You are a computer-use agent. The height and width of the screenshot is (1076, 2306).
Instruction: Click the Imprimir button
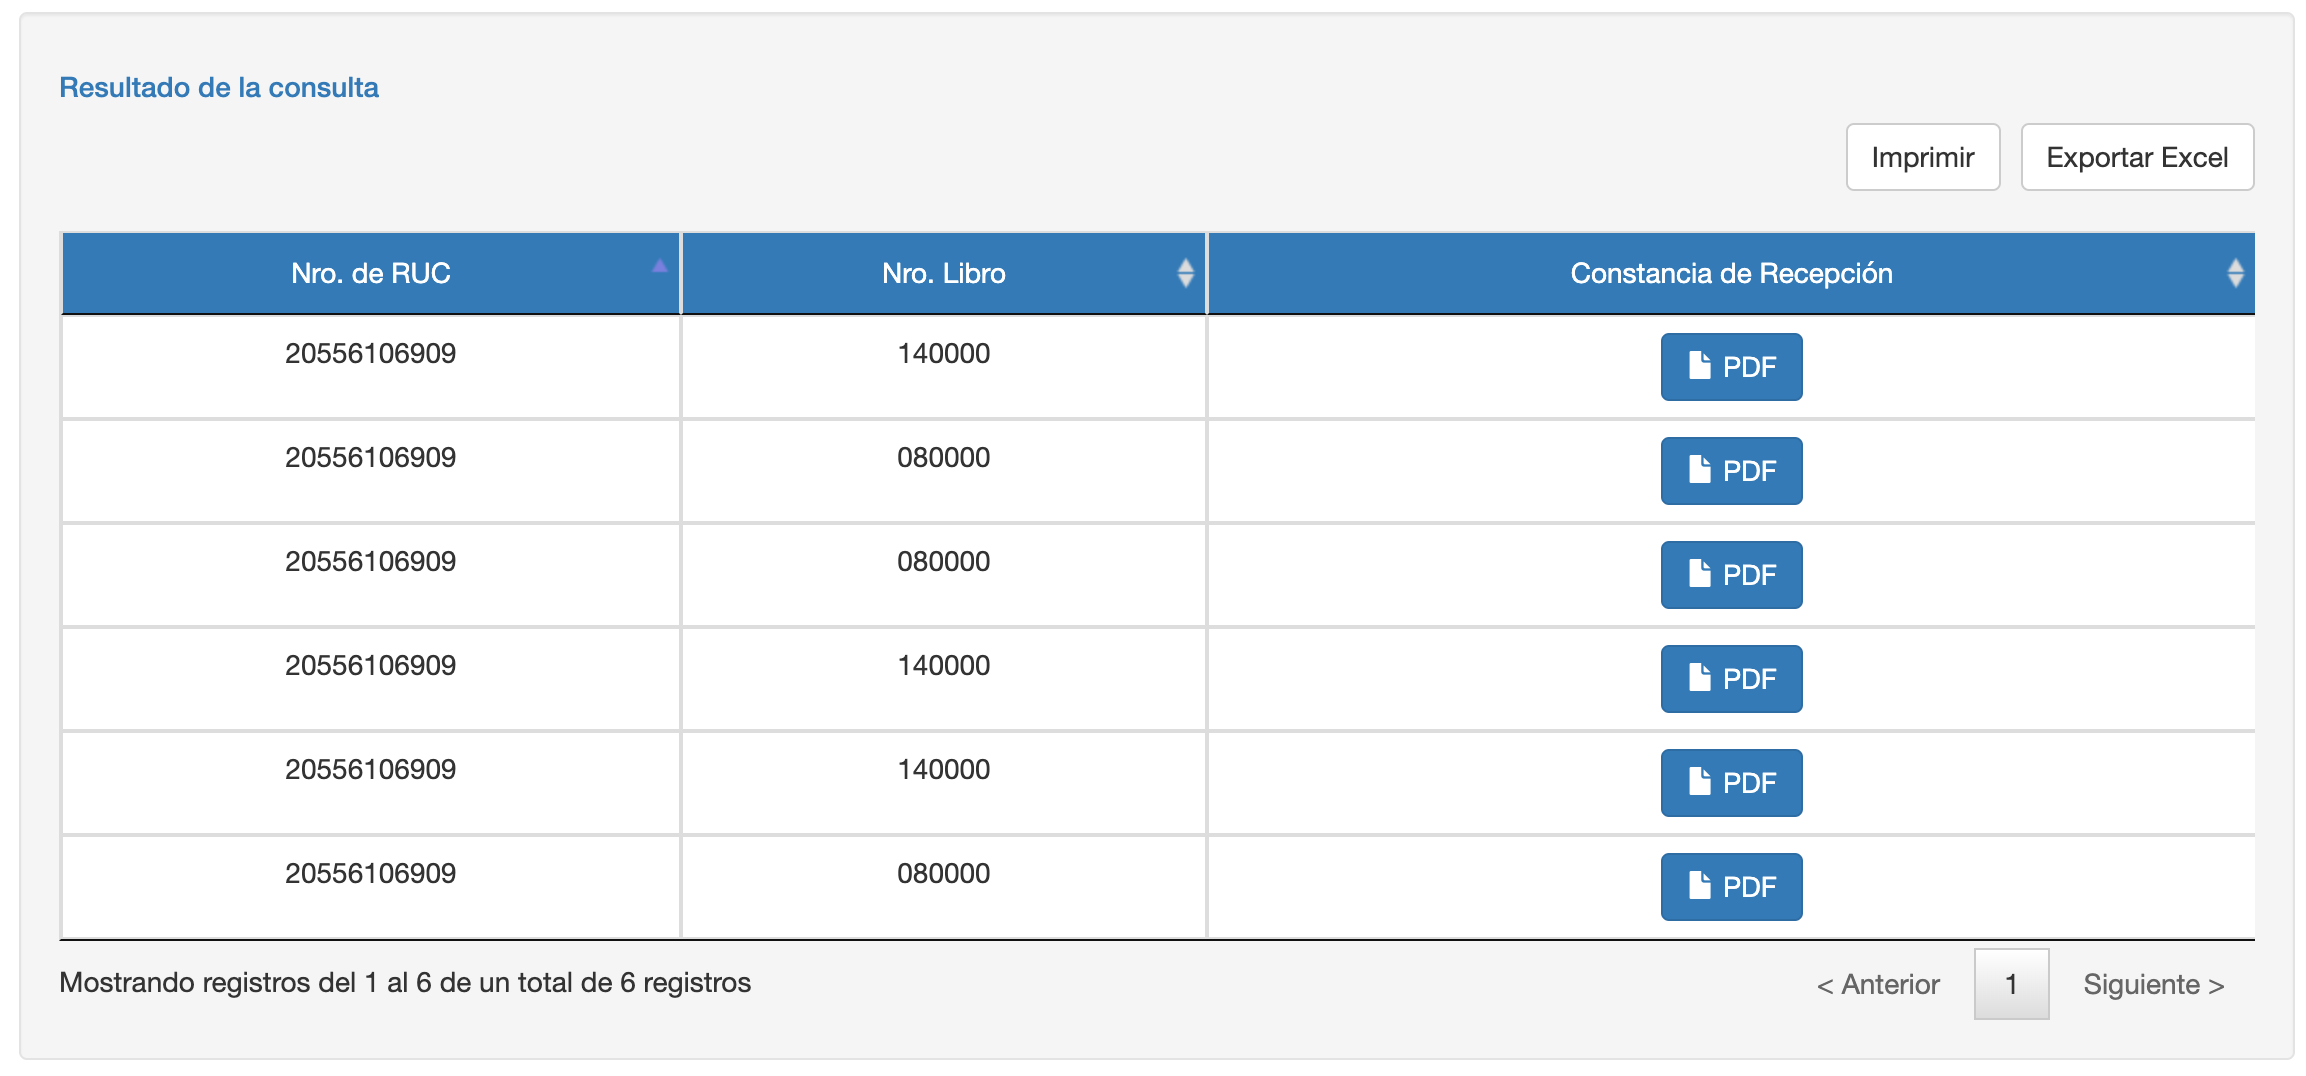click(1922, 157)
